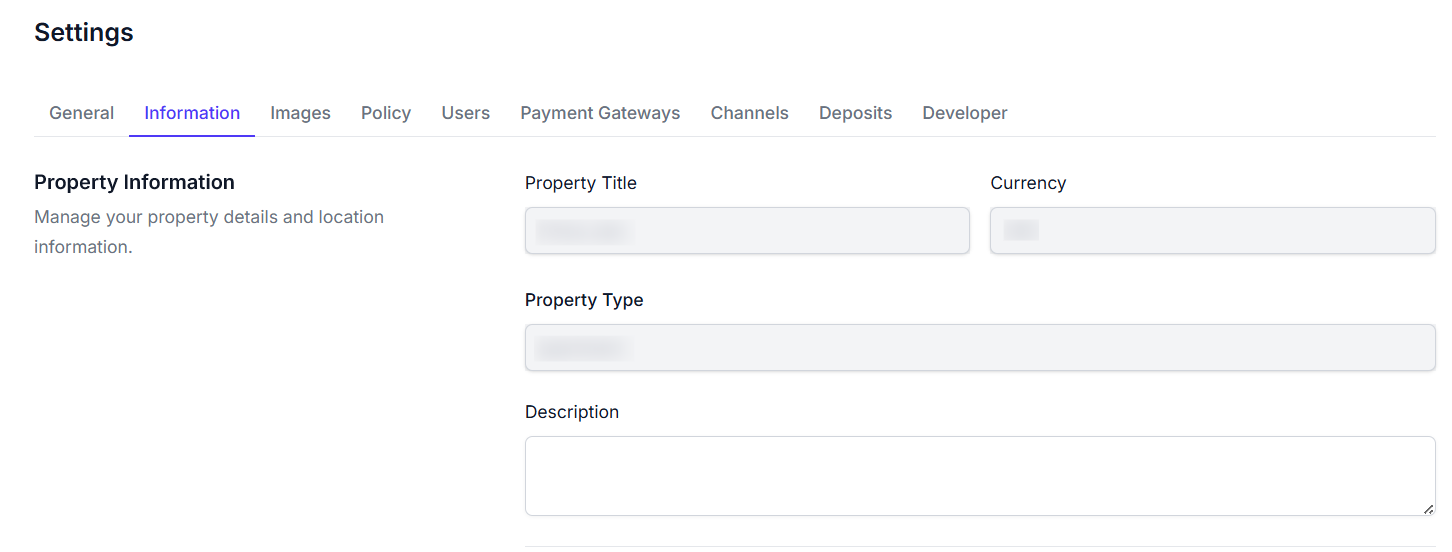This screenshot has height=552, width=1452.
Task: Click the Property Title label
Action: pyautogui.click(x=580, y=183)
